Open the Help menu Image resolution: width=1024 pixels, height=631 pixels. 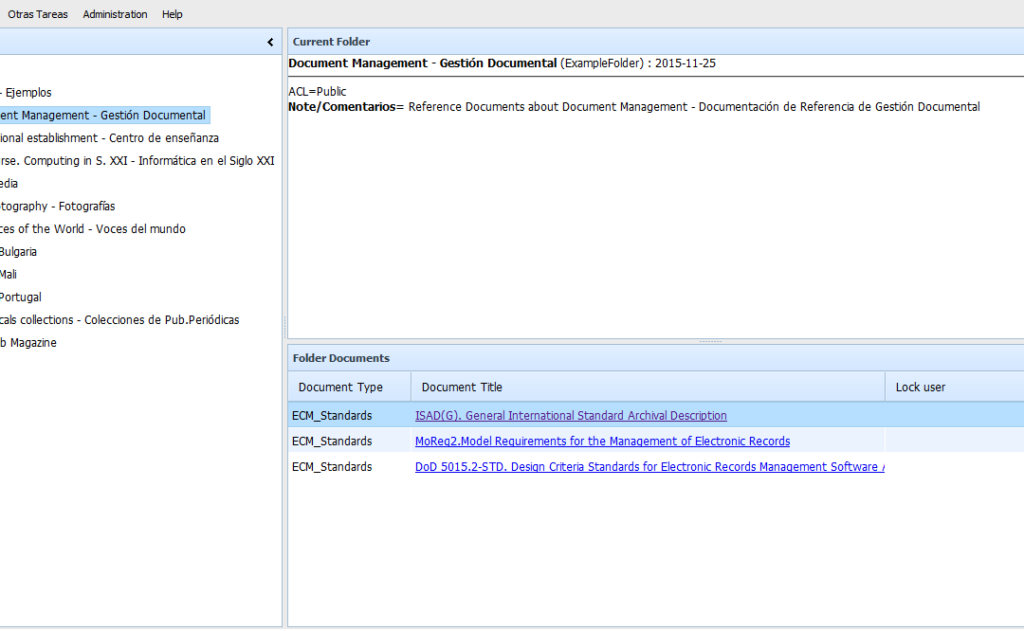pos(172,14)
